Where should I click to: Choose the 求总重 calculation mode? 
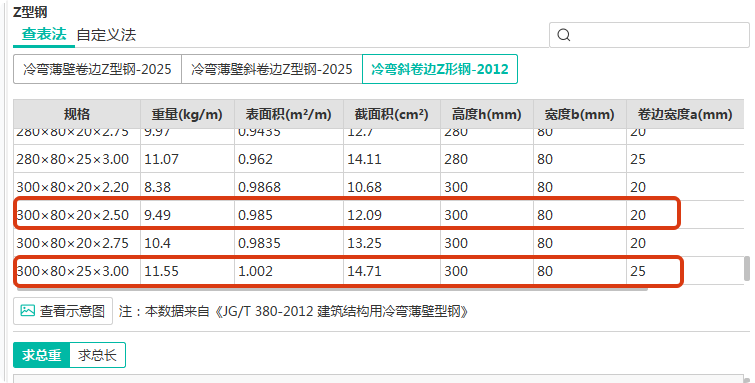pos(41,355)
